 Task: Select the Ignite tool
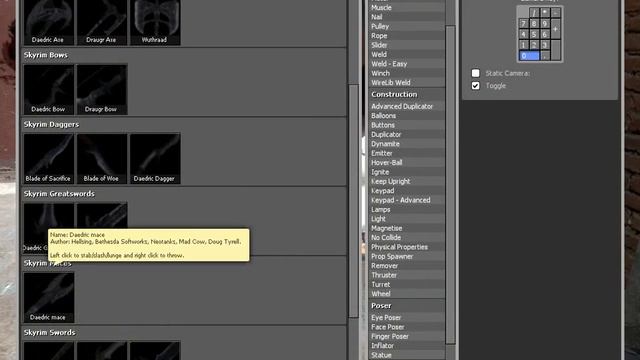click(x=407, y=172)
